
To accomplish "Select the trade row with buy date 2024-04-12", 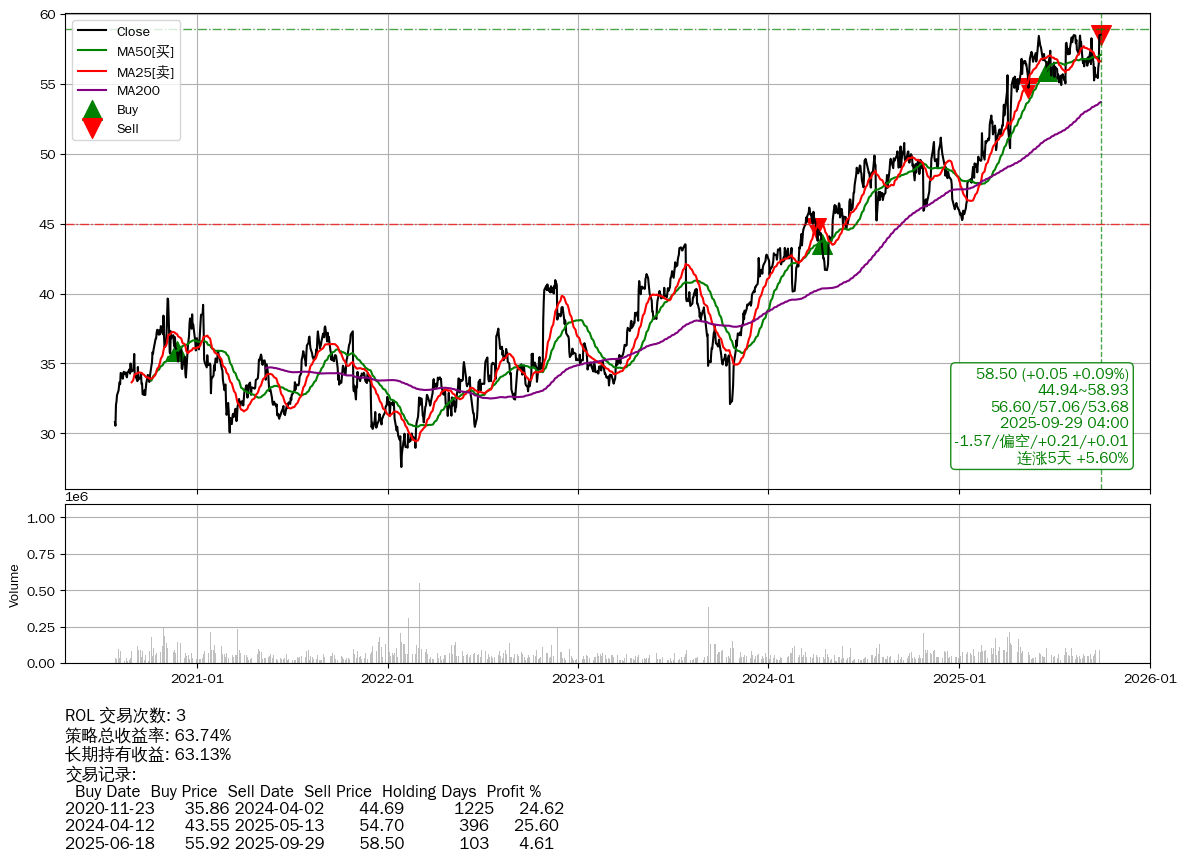I will pos(312,825).
